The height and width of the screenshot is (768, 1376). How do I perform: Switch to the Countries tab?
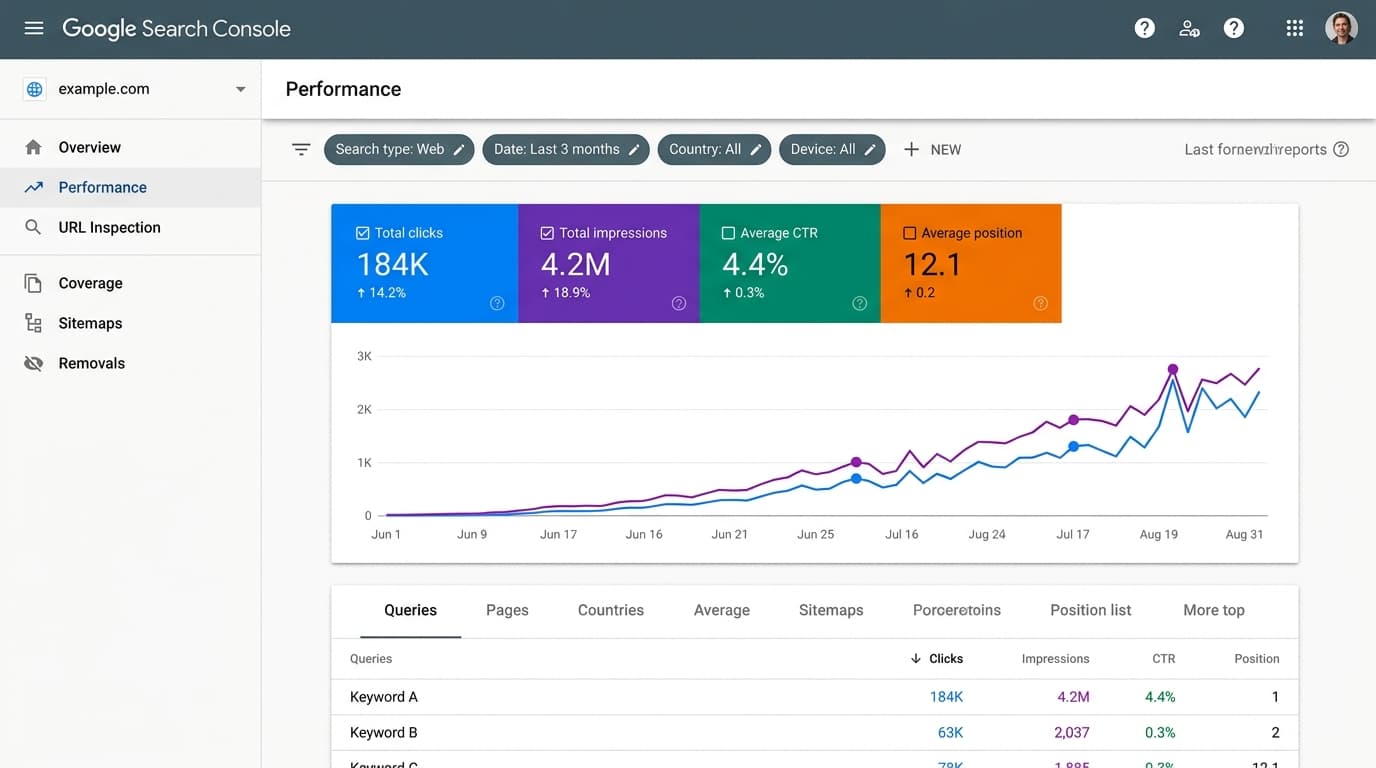[x=611, y=610]
